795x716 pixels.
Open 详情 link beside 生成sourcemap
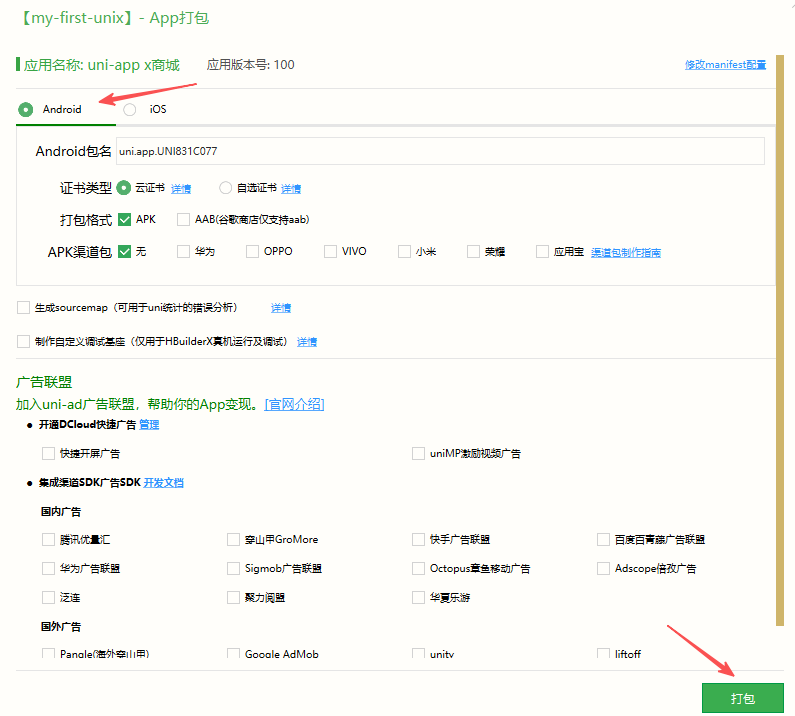click(281, 308)
